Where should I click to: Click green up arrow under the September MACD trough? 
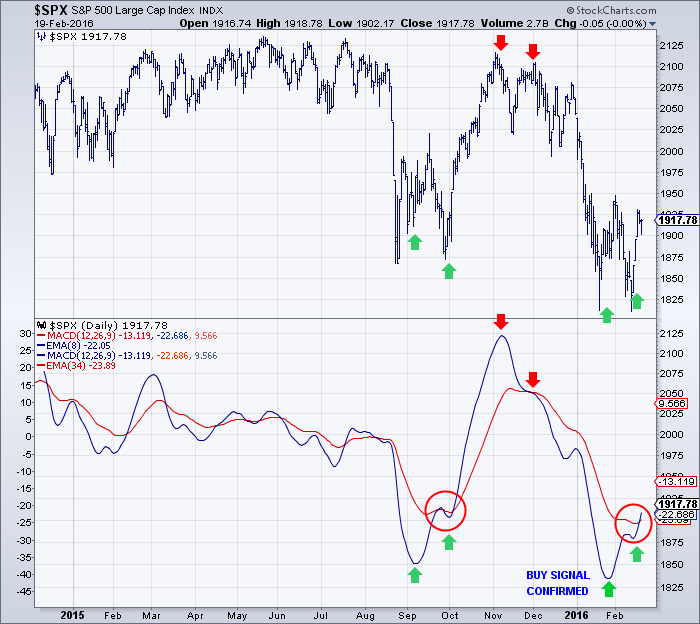(415, 575)
